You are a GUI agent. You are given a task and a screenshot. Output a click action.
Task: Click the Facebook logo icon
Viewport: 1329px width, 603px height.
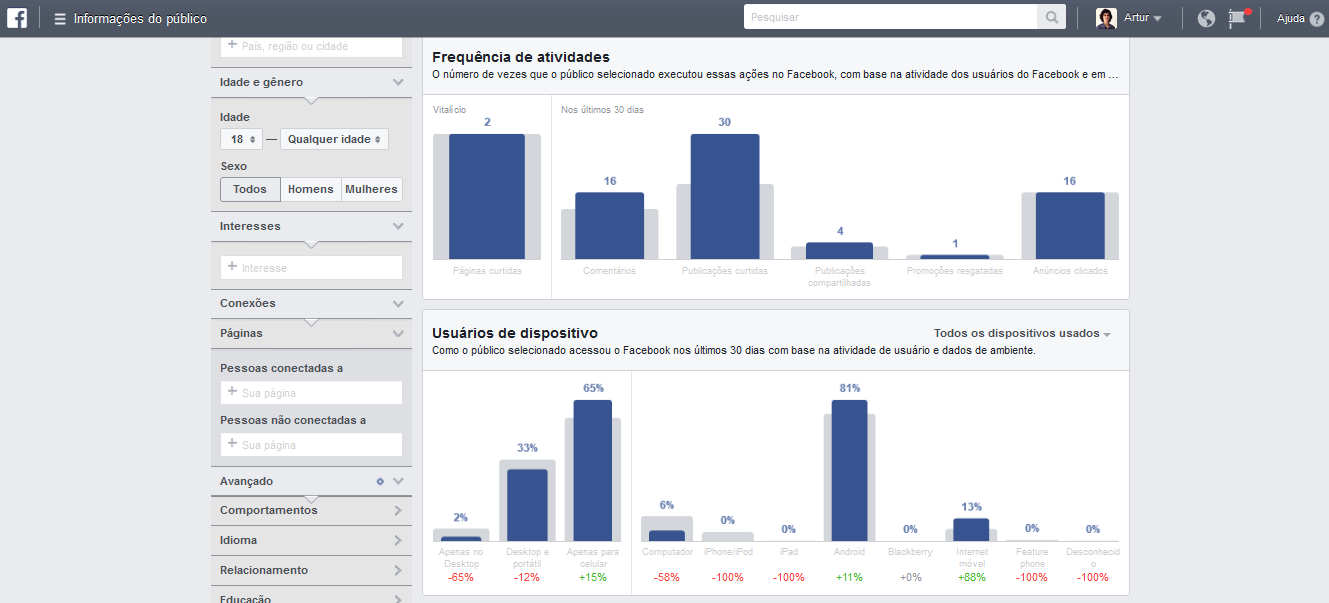click(17, 18)
